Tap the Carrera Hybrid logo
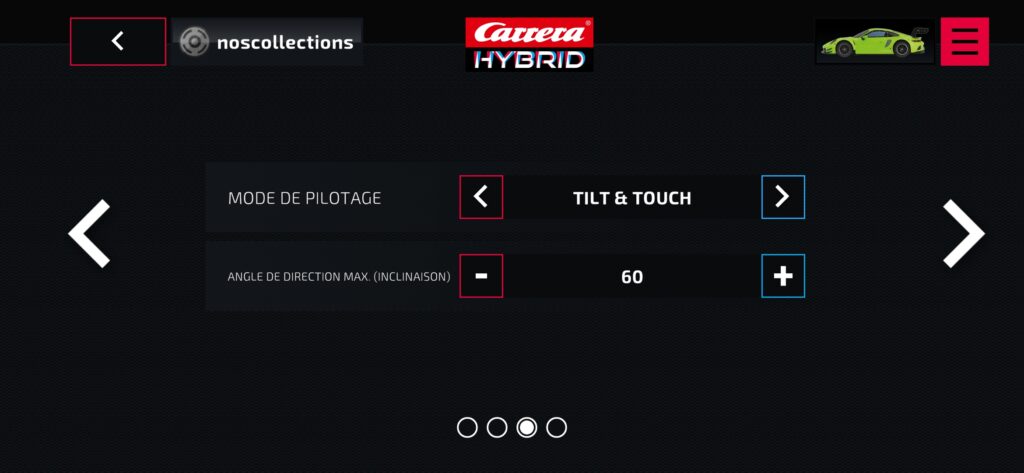The height and width of the screenshot is (473, 1024). [529, 45]
